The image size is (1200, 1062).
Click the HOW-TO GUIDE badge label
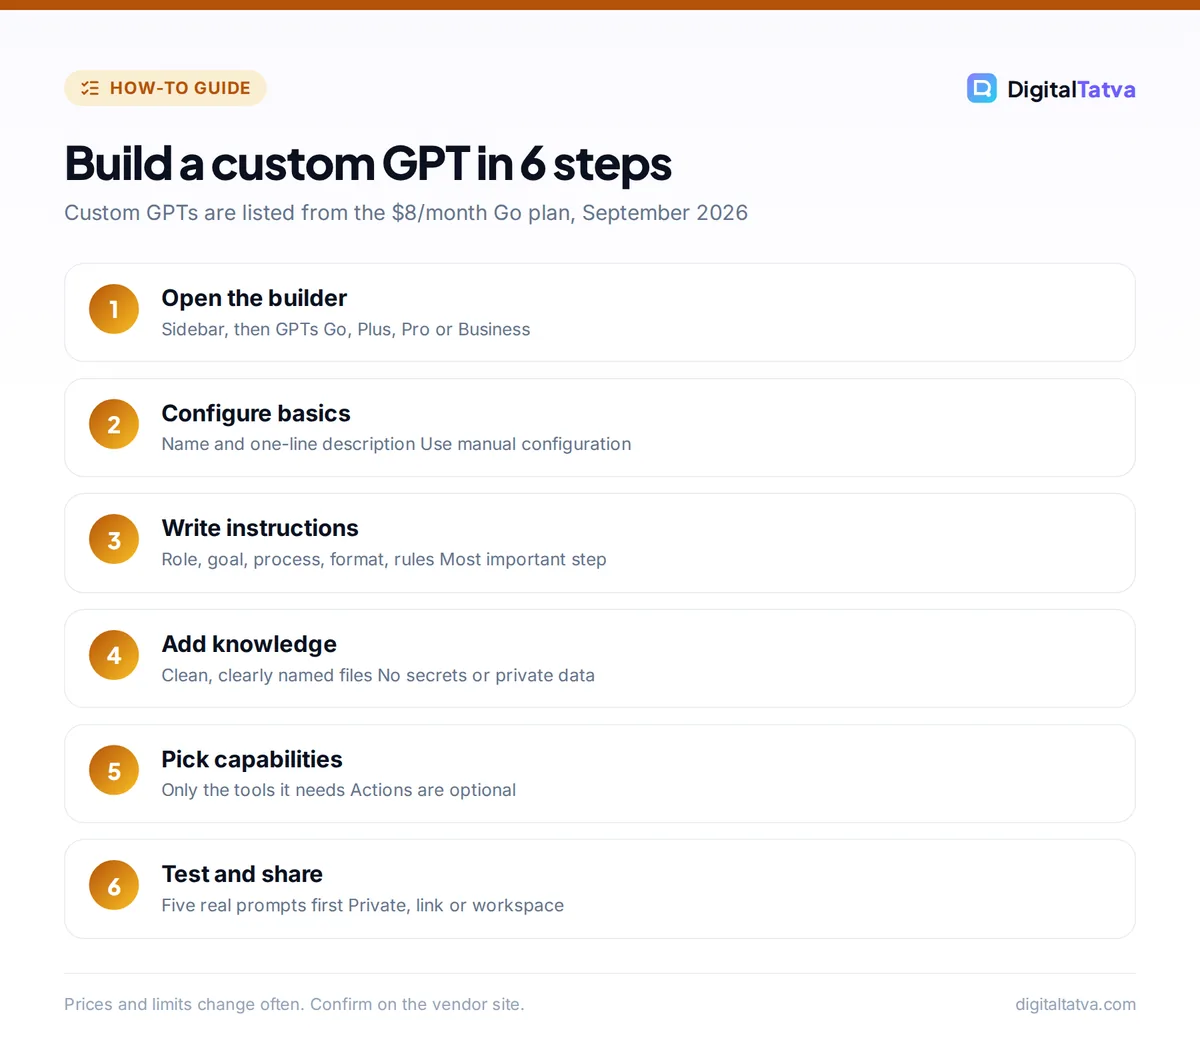coord(180,88)
